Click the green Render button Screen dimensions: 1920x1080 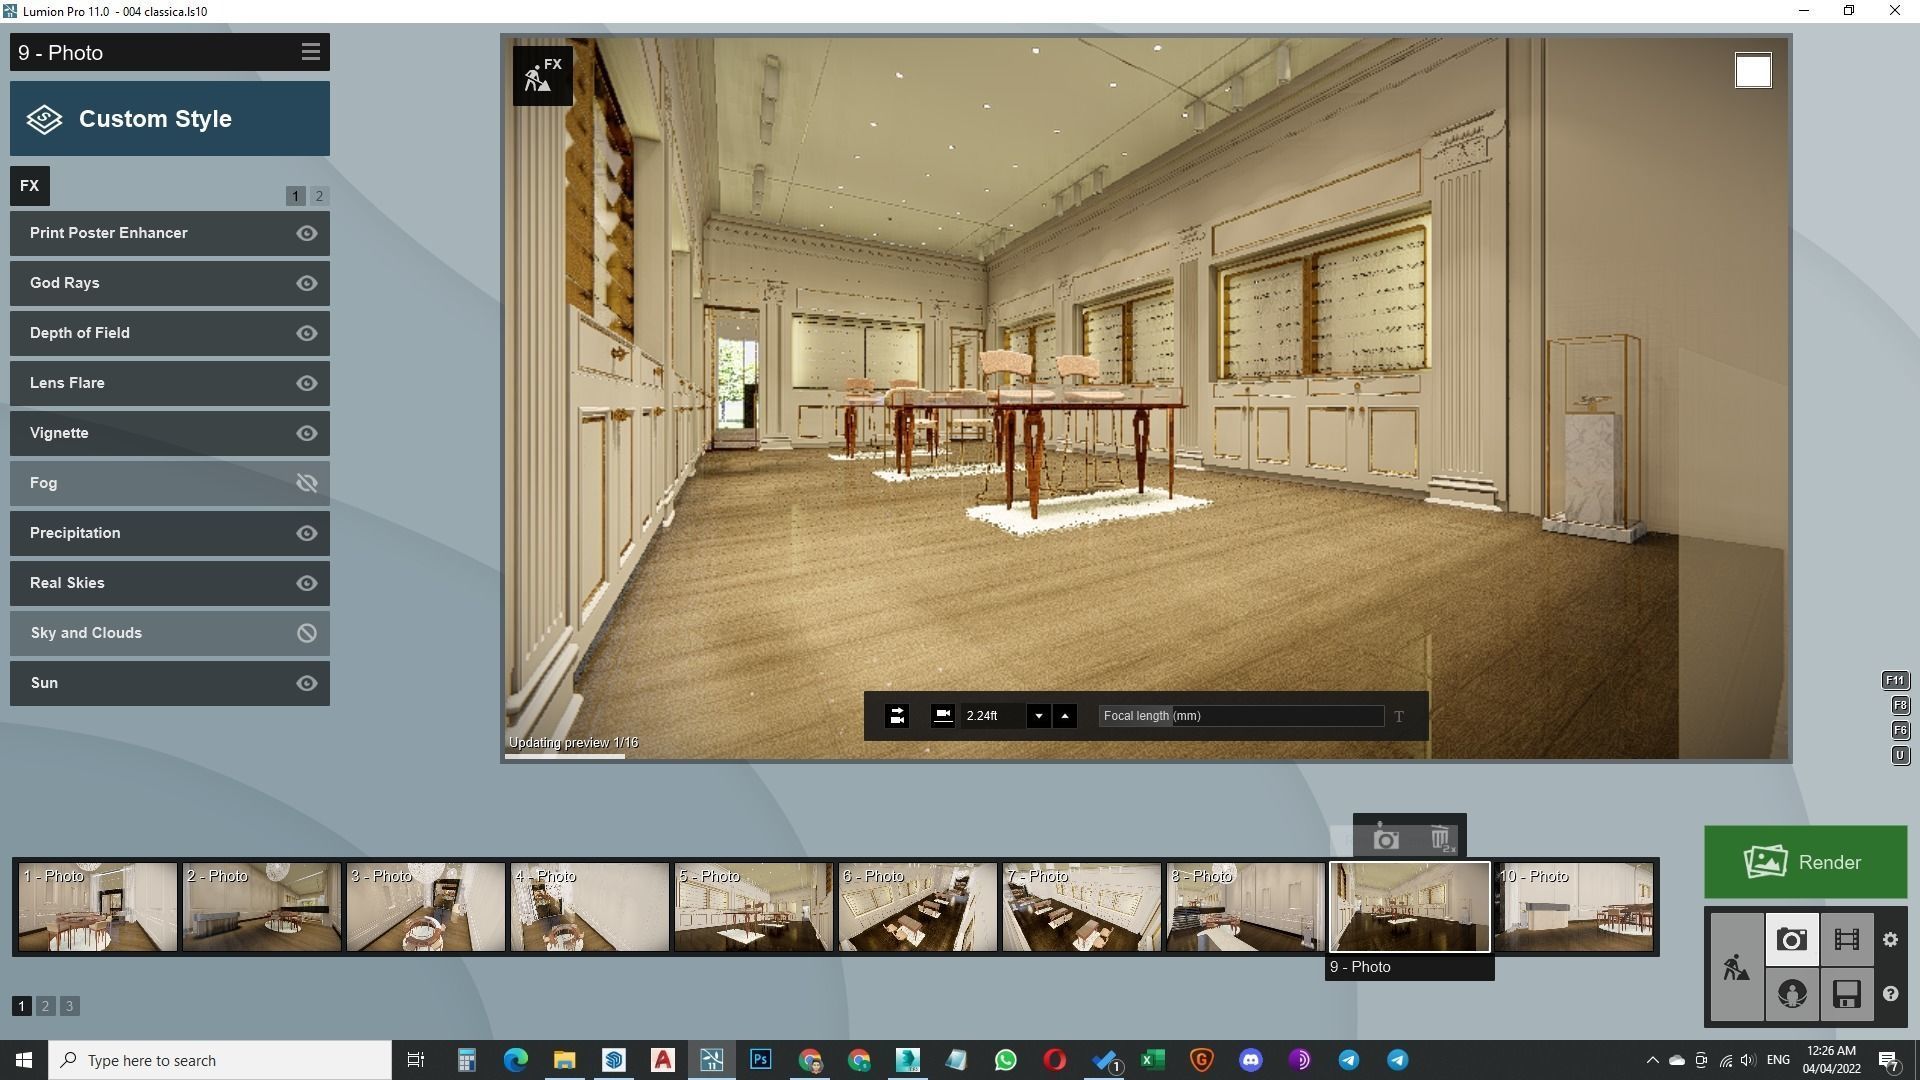(x=1805, y=862)
